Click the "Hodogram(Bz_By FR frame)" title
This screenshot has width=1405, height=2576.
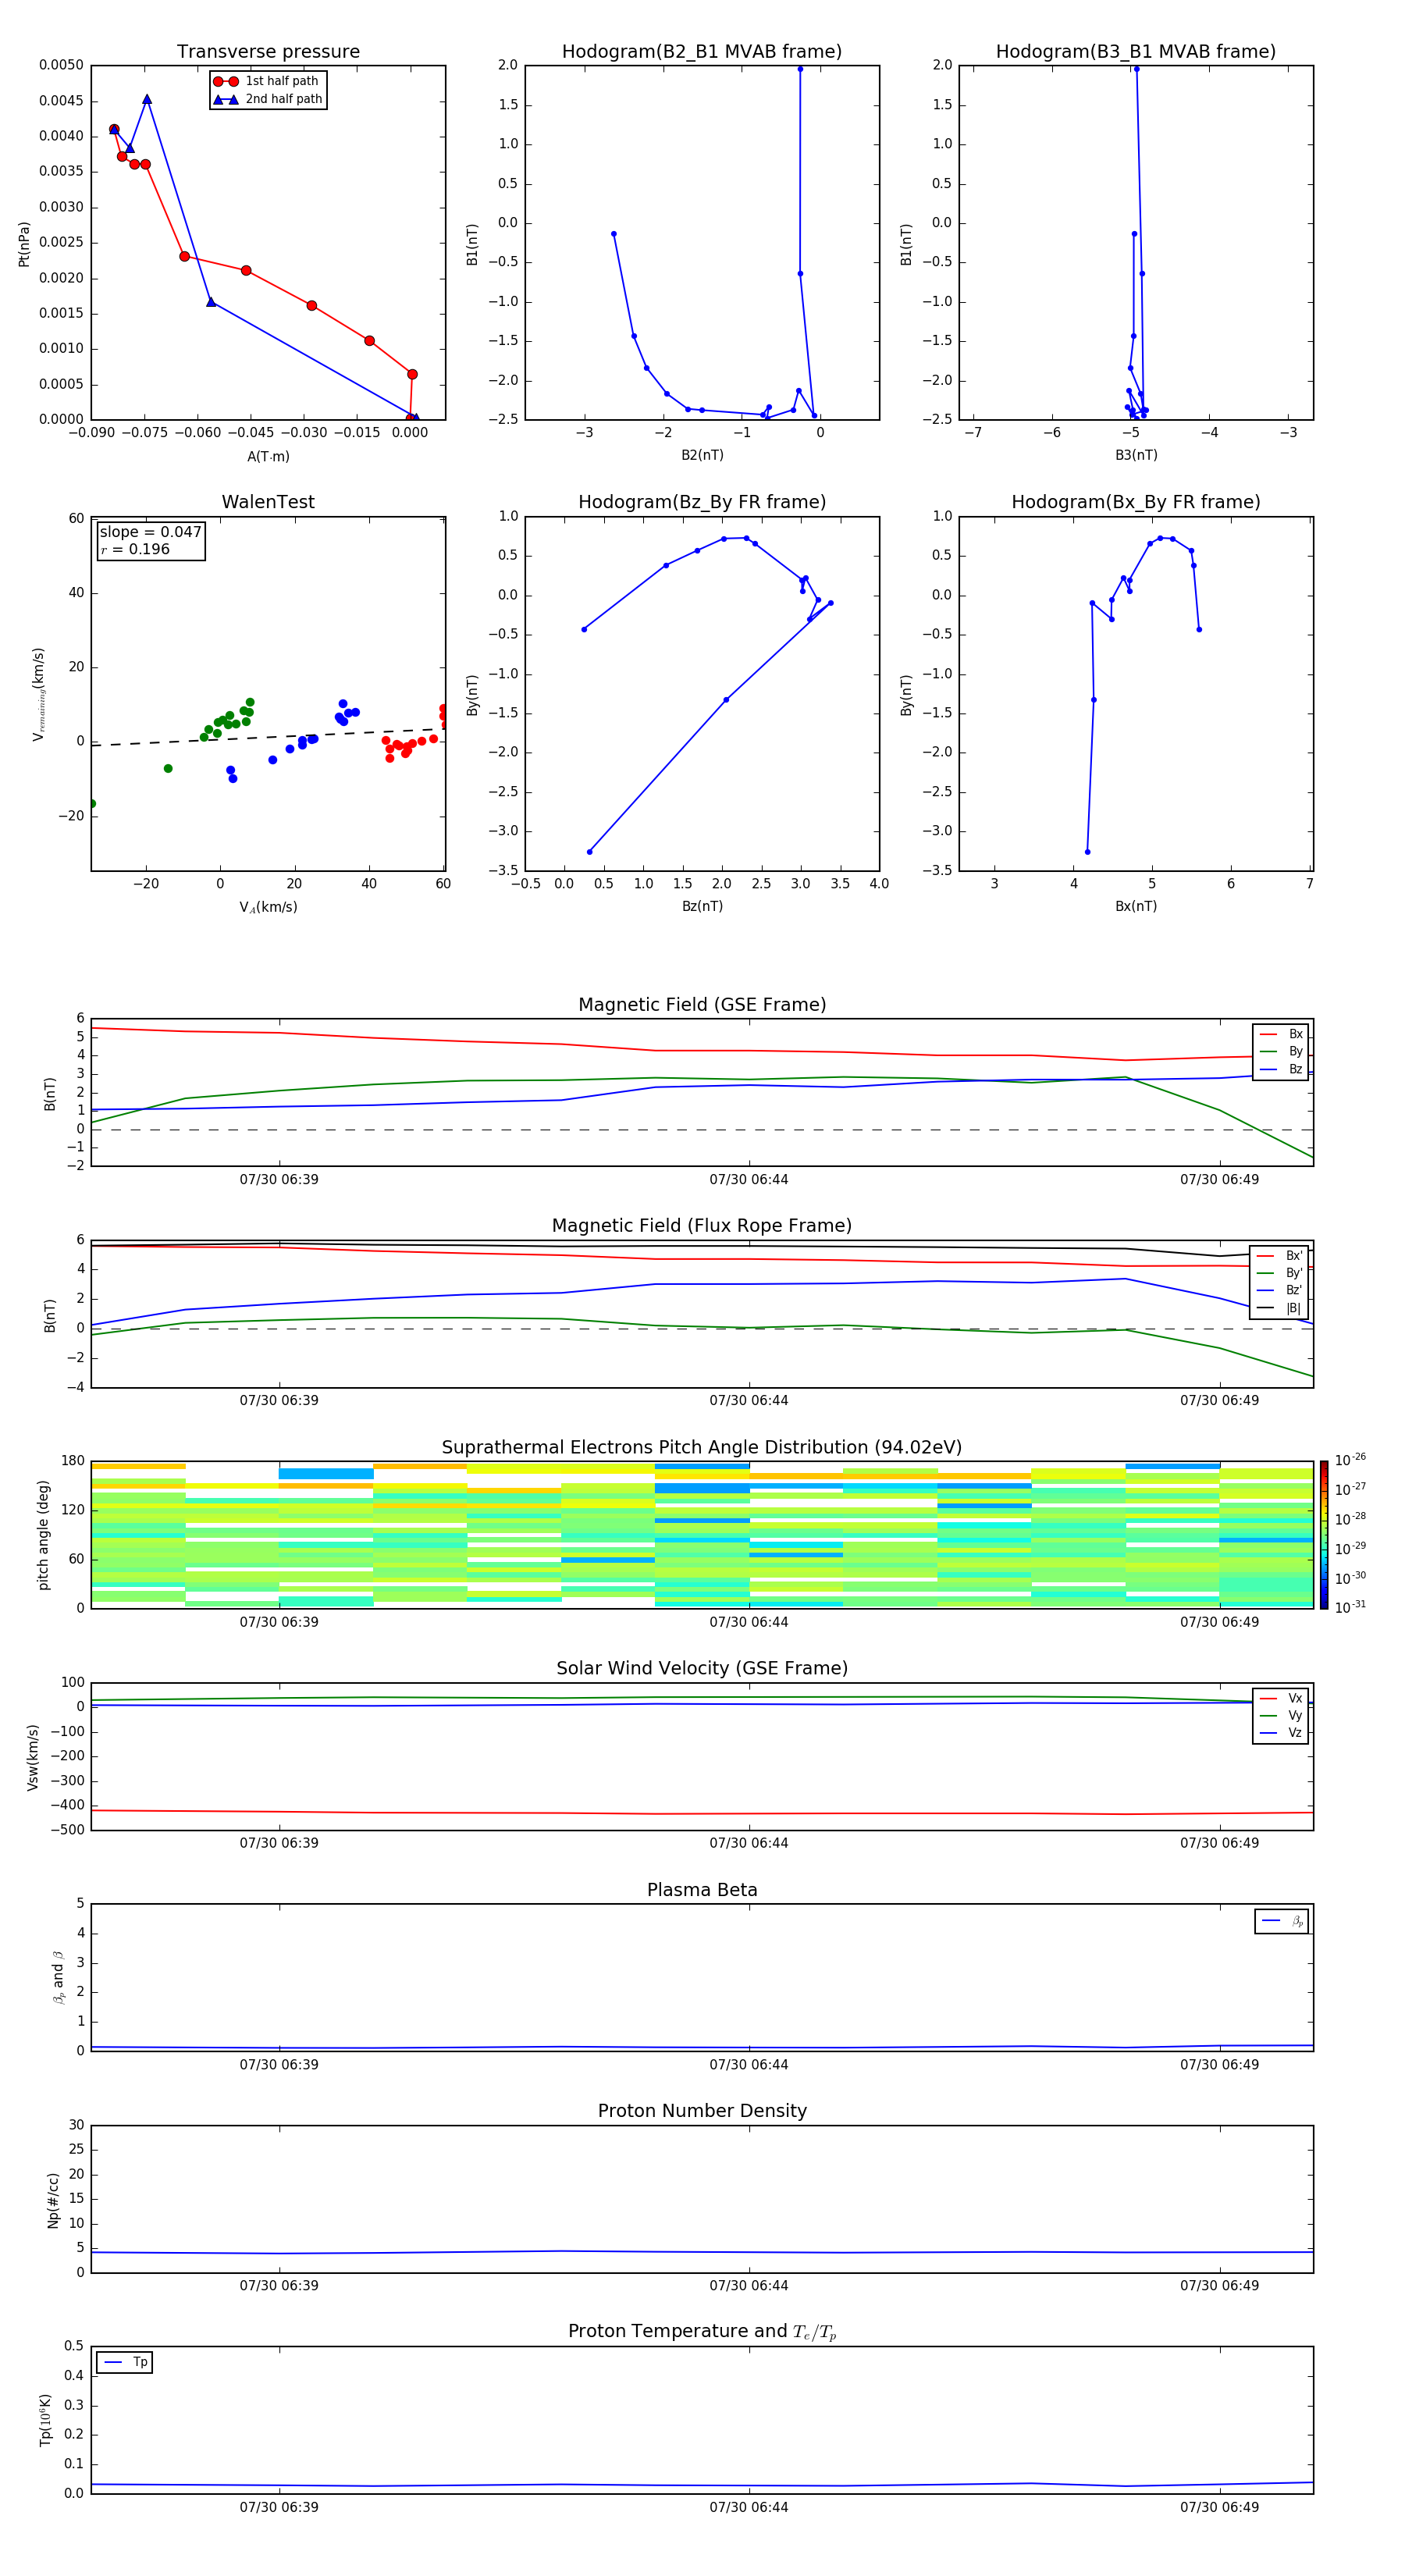coord(702,502)
